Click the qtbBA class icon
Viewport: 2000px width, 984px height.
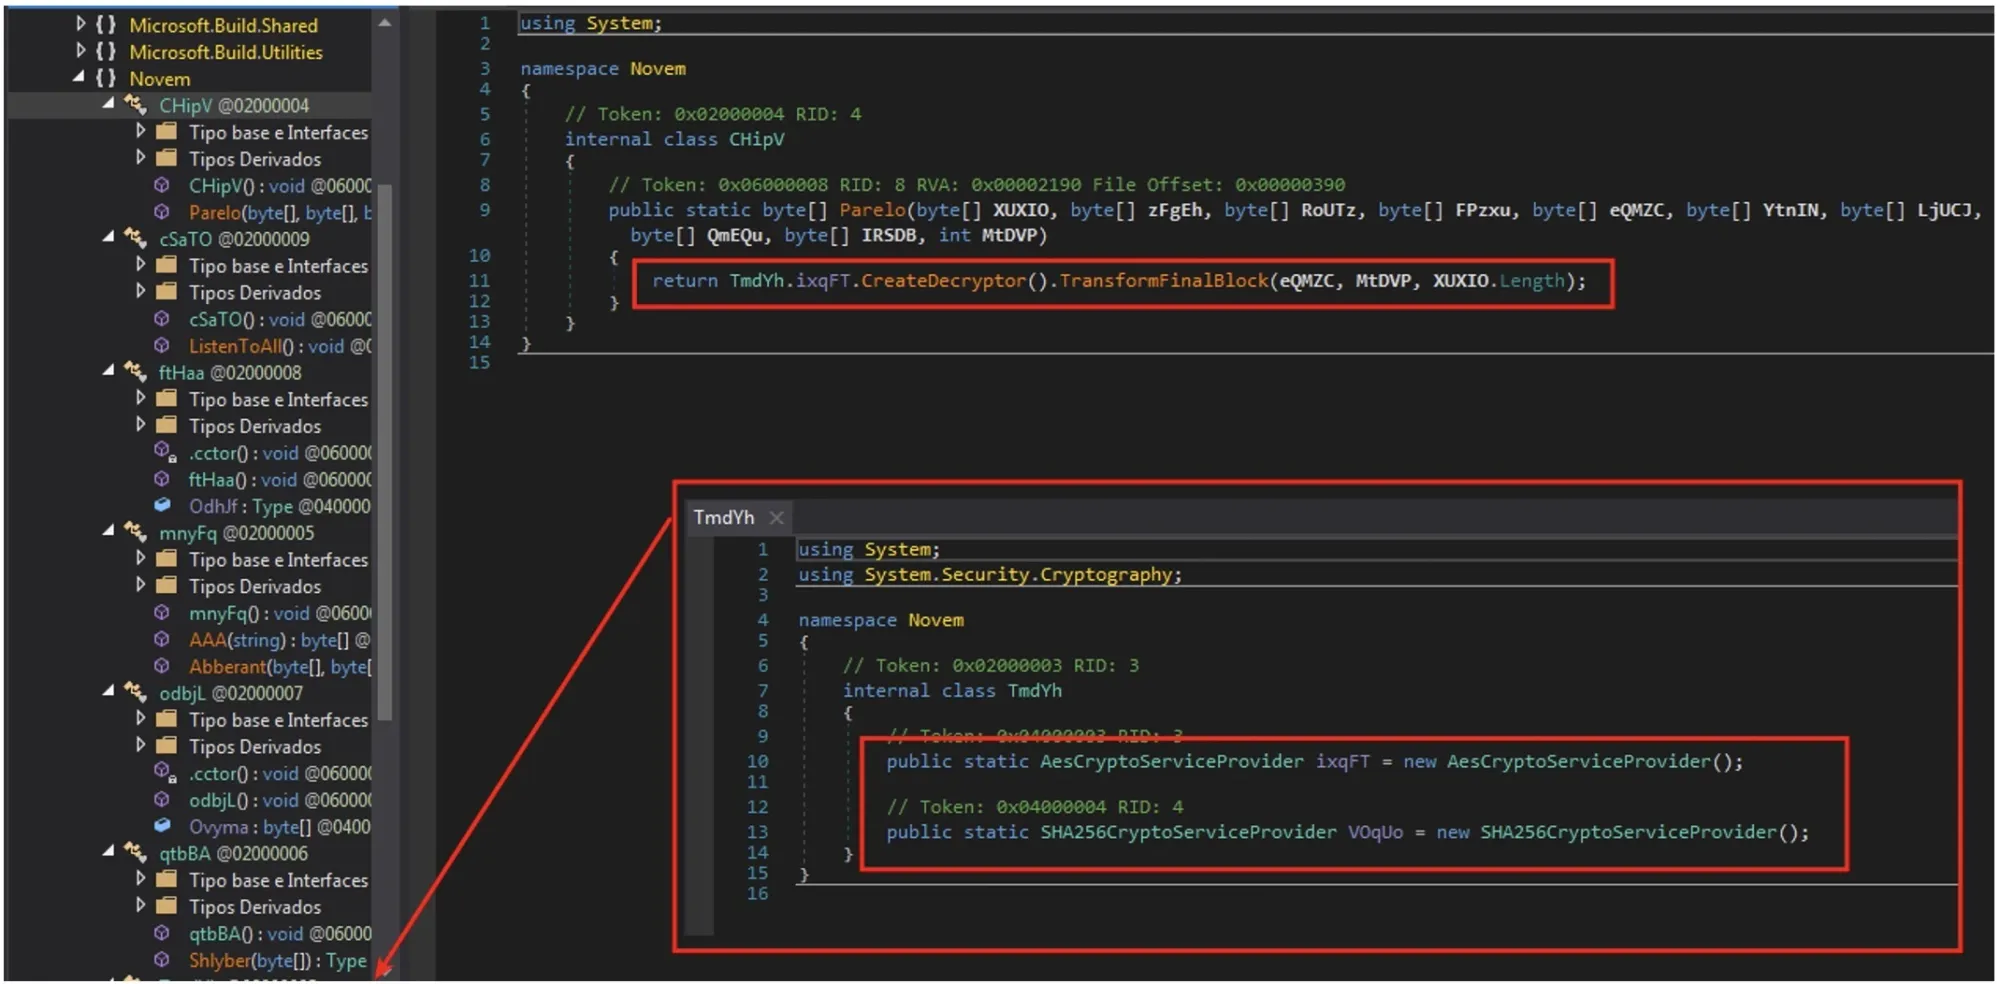click(135, 852)
